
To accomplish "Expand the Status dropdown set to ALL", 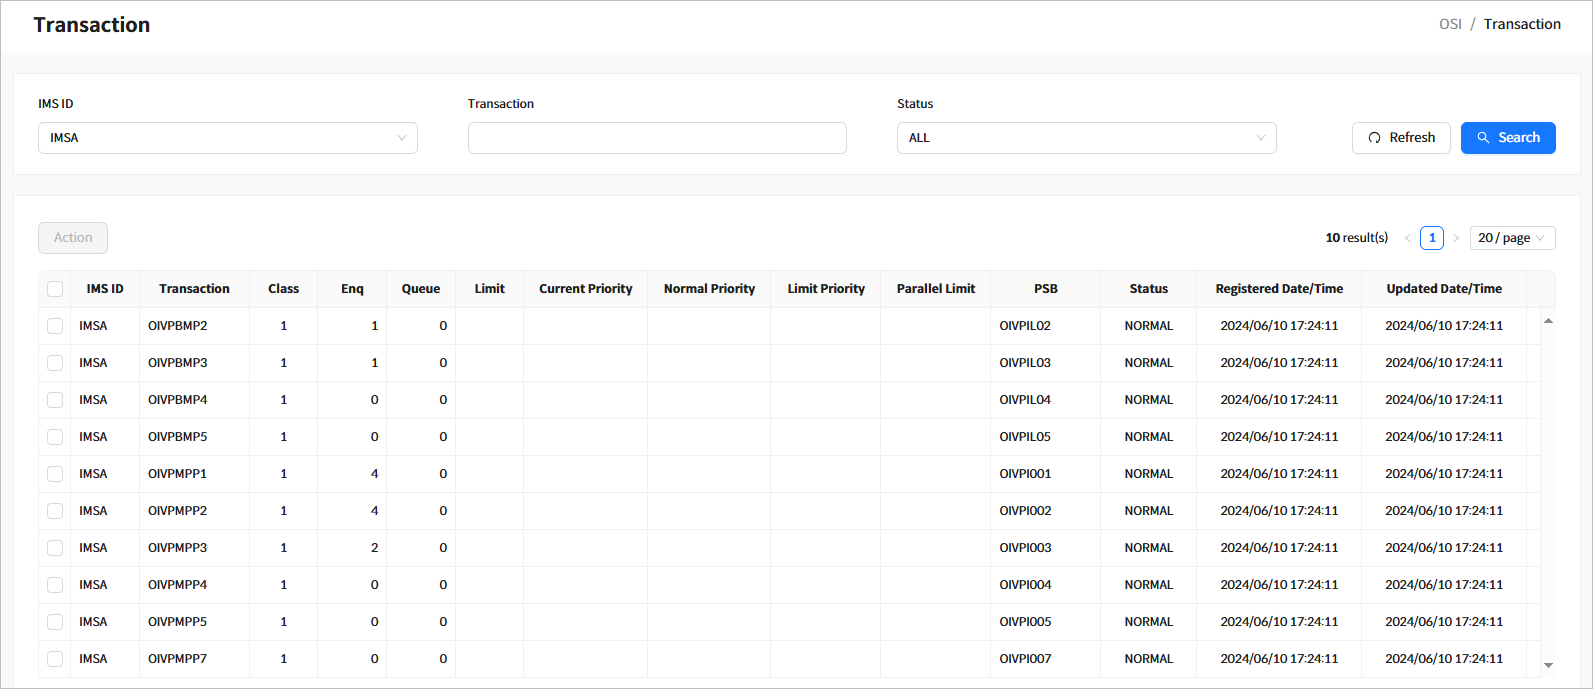I will pyautogui.click(x=1086, y=138).
